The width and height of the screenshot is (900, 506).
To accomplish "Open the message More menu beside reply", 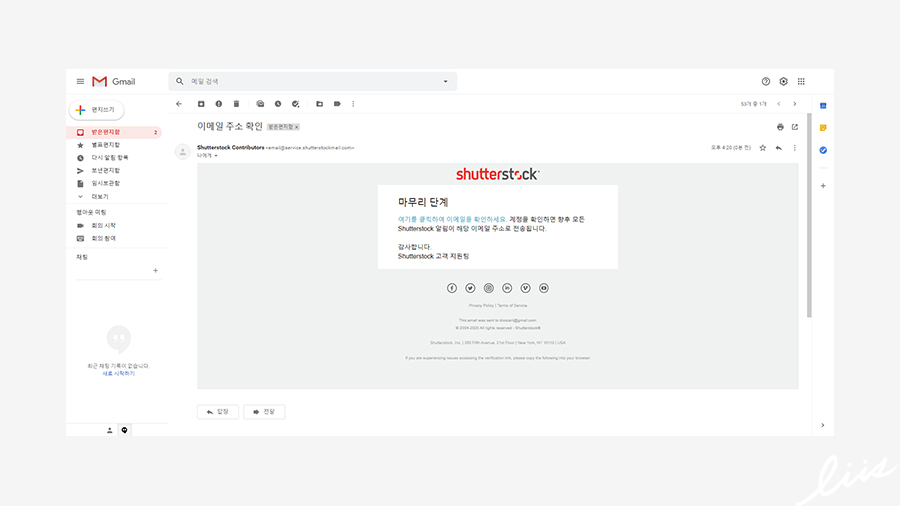I will (x=795, y=148).
